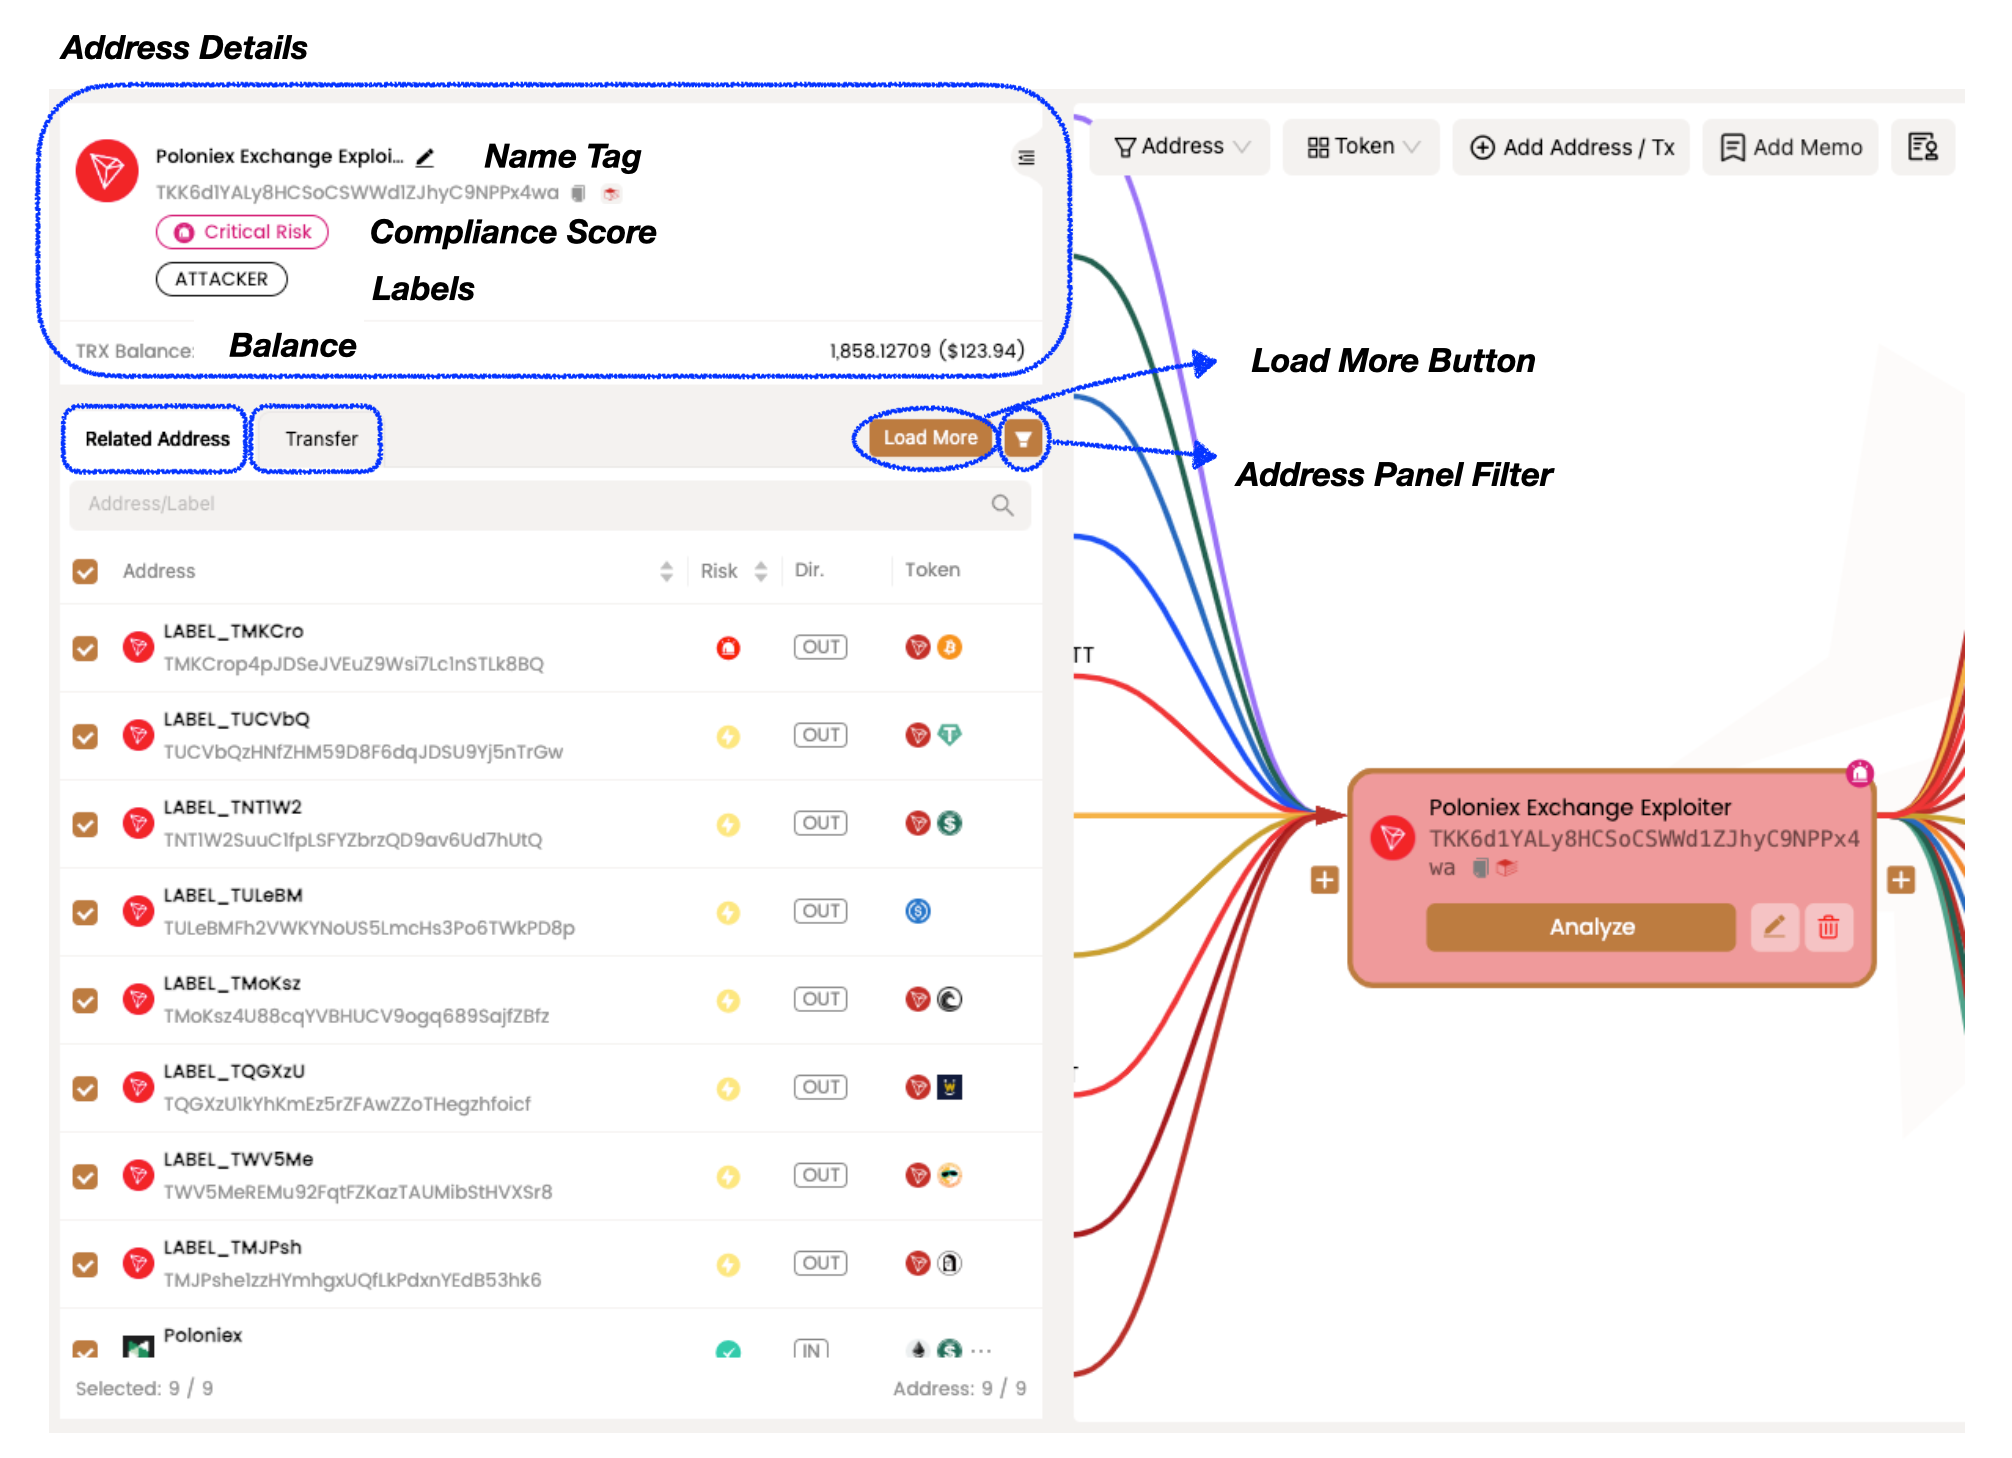Expand the node's left-side plus button

click(x=1324, y=880)
